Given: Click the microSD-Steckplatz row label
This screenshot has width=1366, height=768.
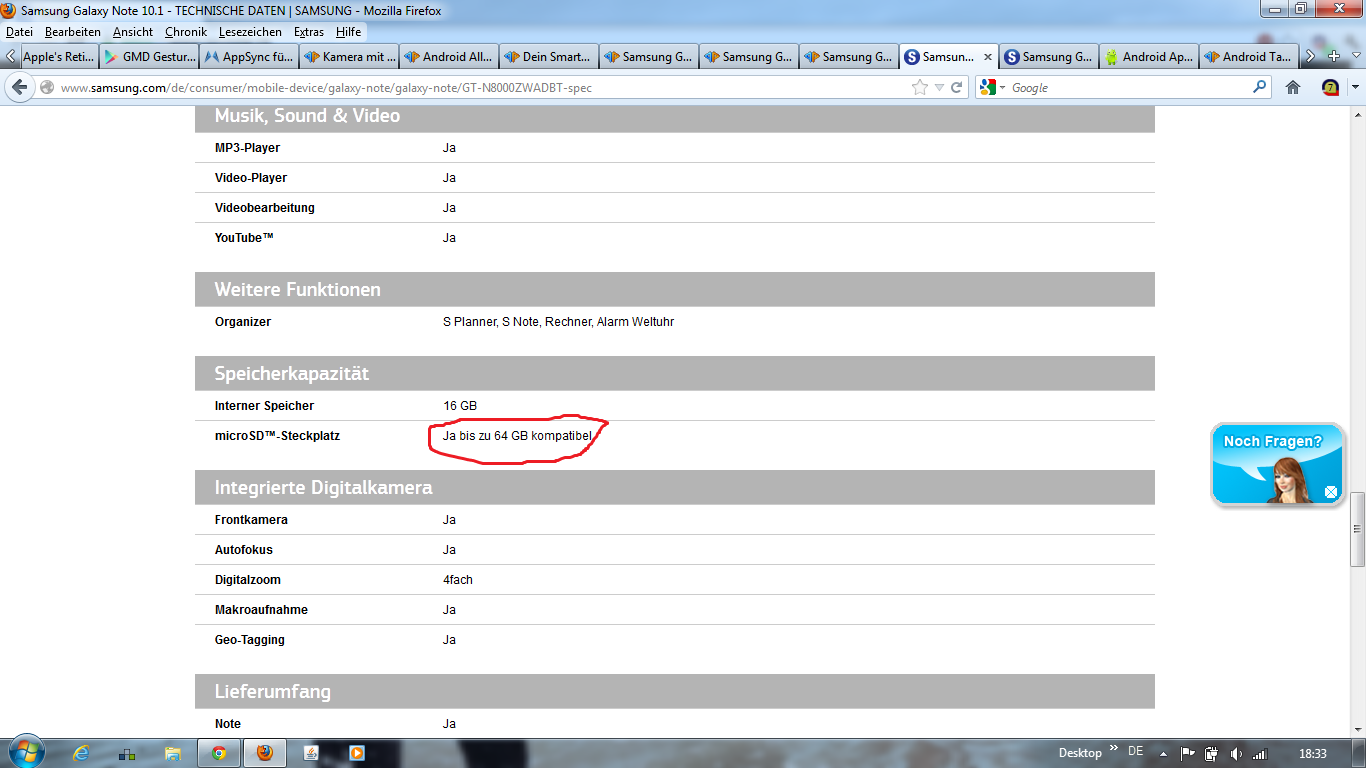Looking at the screenshot, I should (x=277, y=436).
